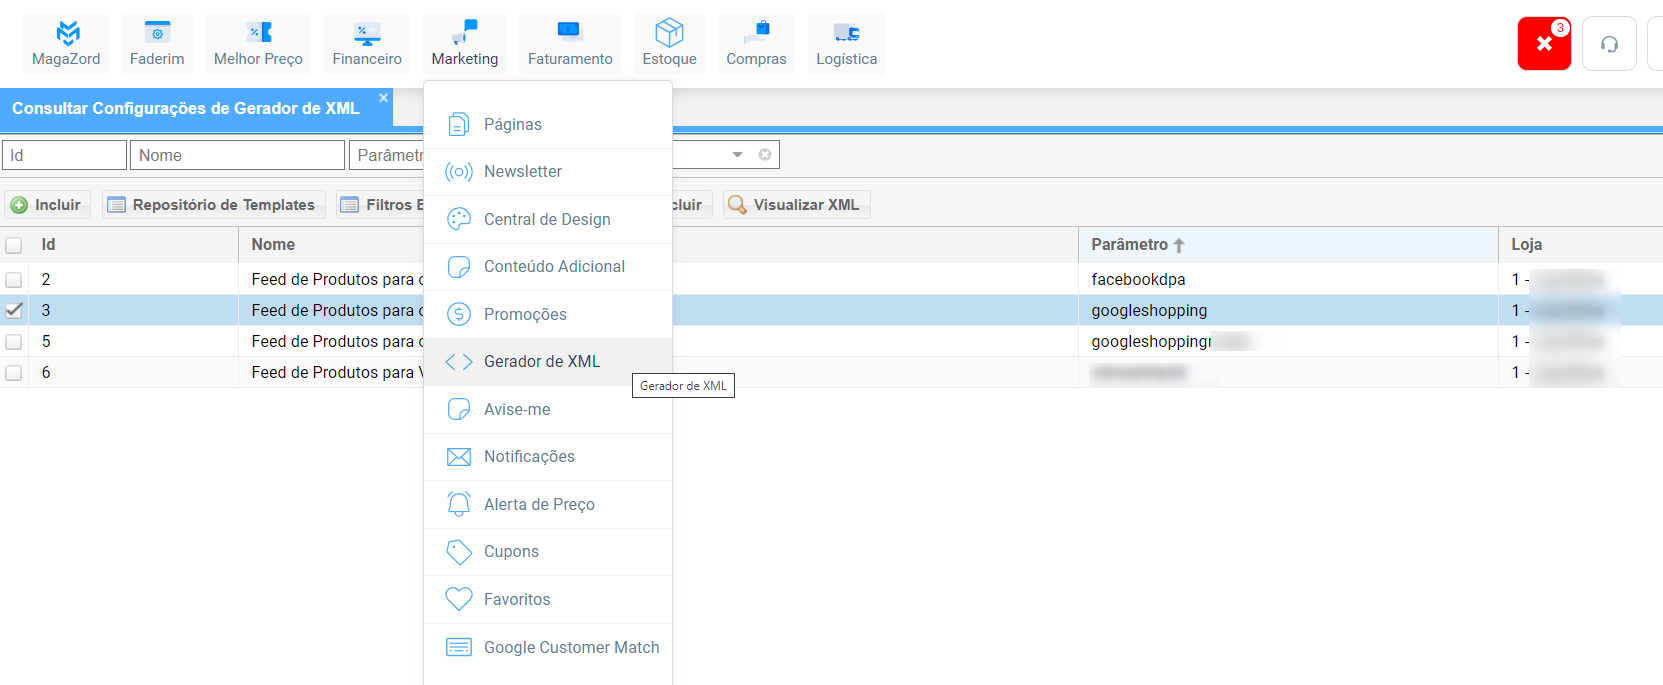The height and width of the screenshot is (685, 1663).
Task: Choose Newsletter in the Marketing menu
Action: [x=522, y=171]
